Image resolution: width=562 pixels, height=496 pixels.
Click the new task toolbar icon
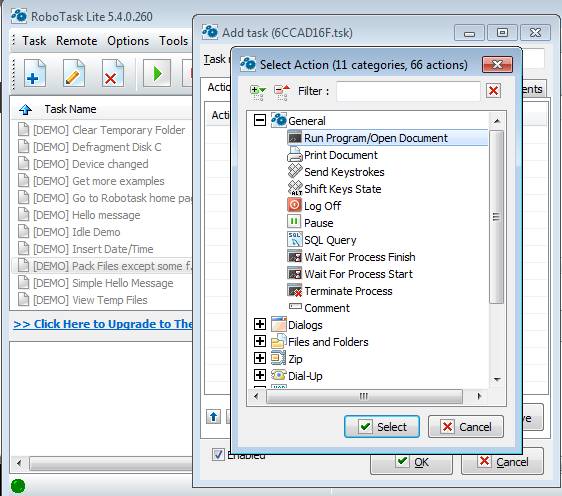(35, 74)
